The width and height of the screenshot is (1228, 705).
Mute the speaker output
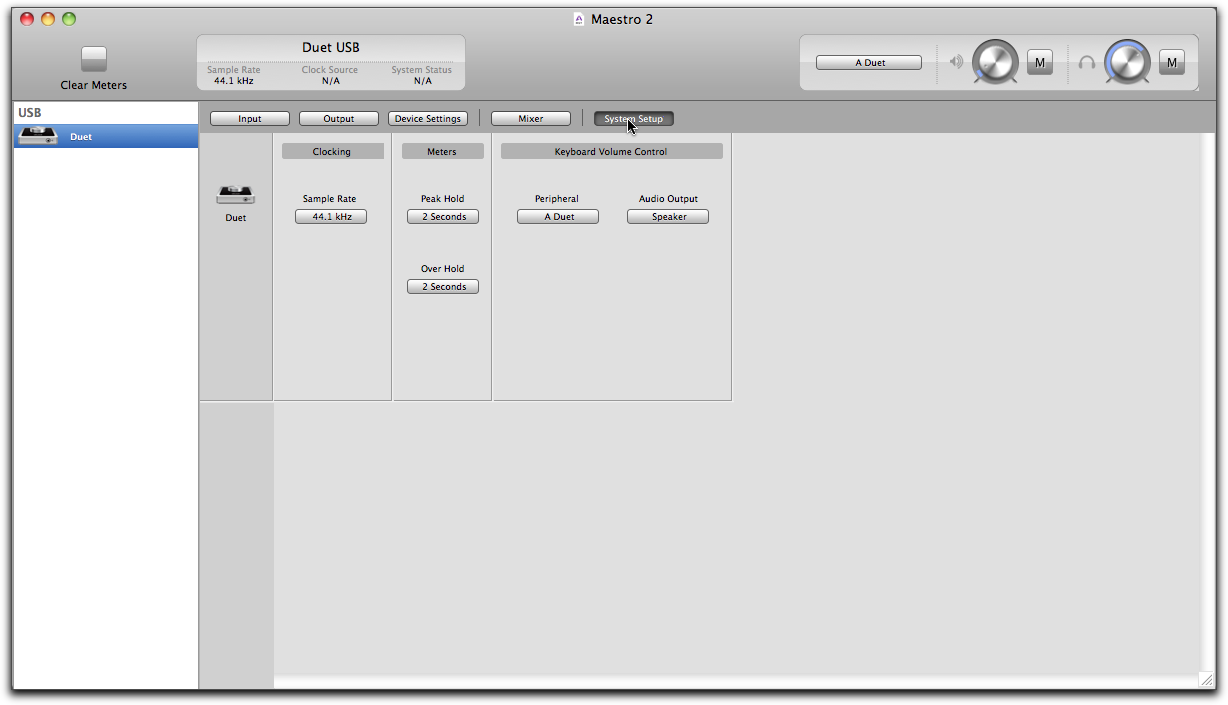tap(1040, 63)
